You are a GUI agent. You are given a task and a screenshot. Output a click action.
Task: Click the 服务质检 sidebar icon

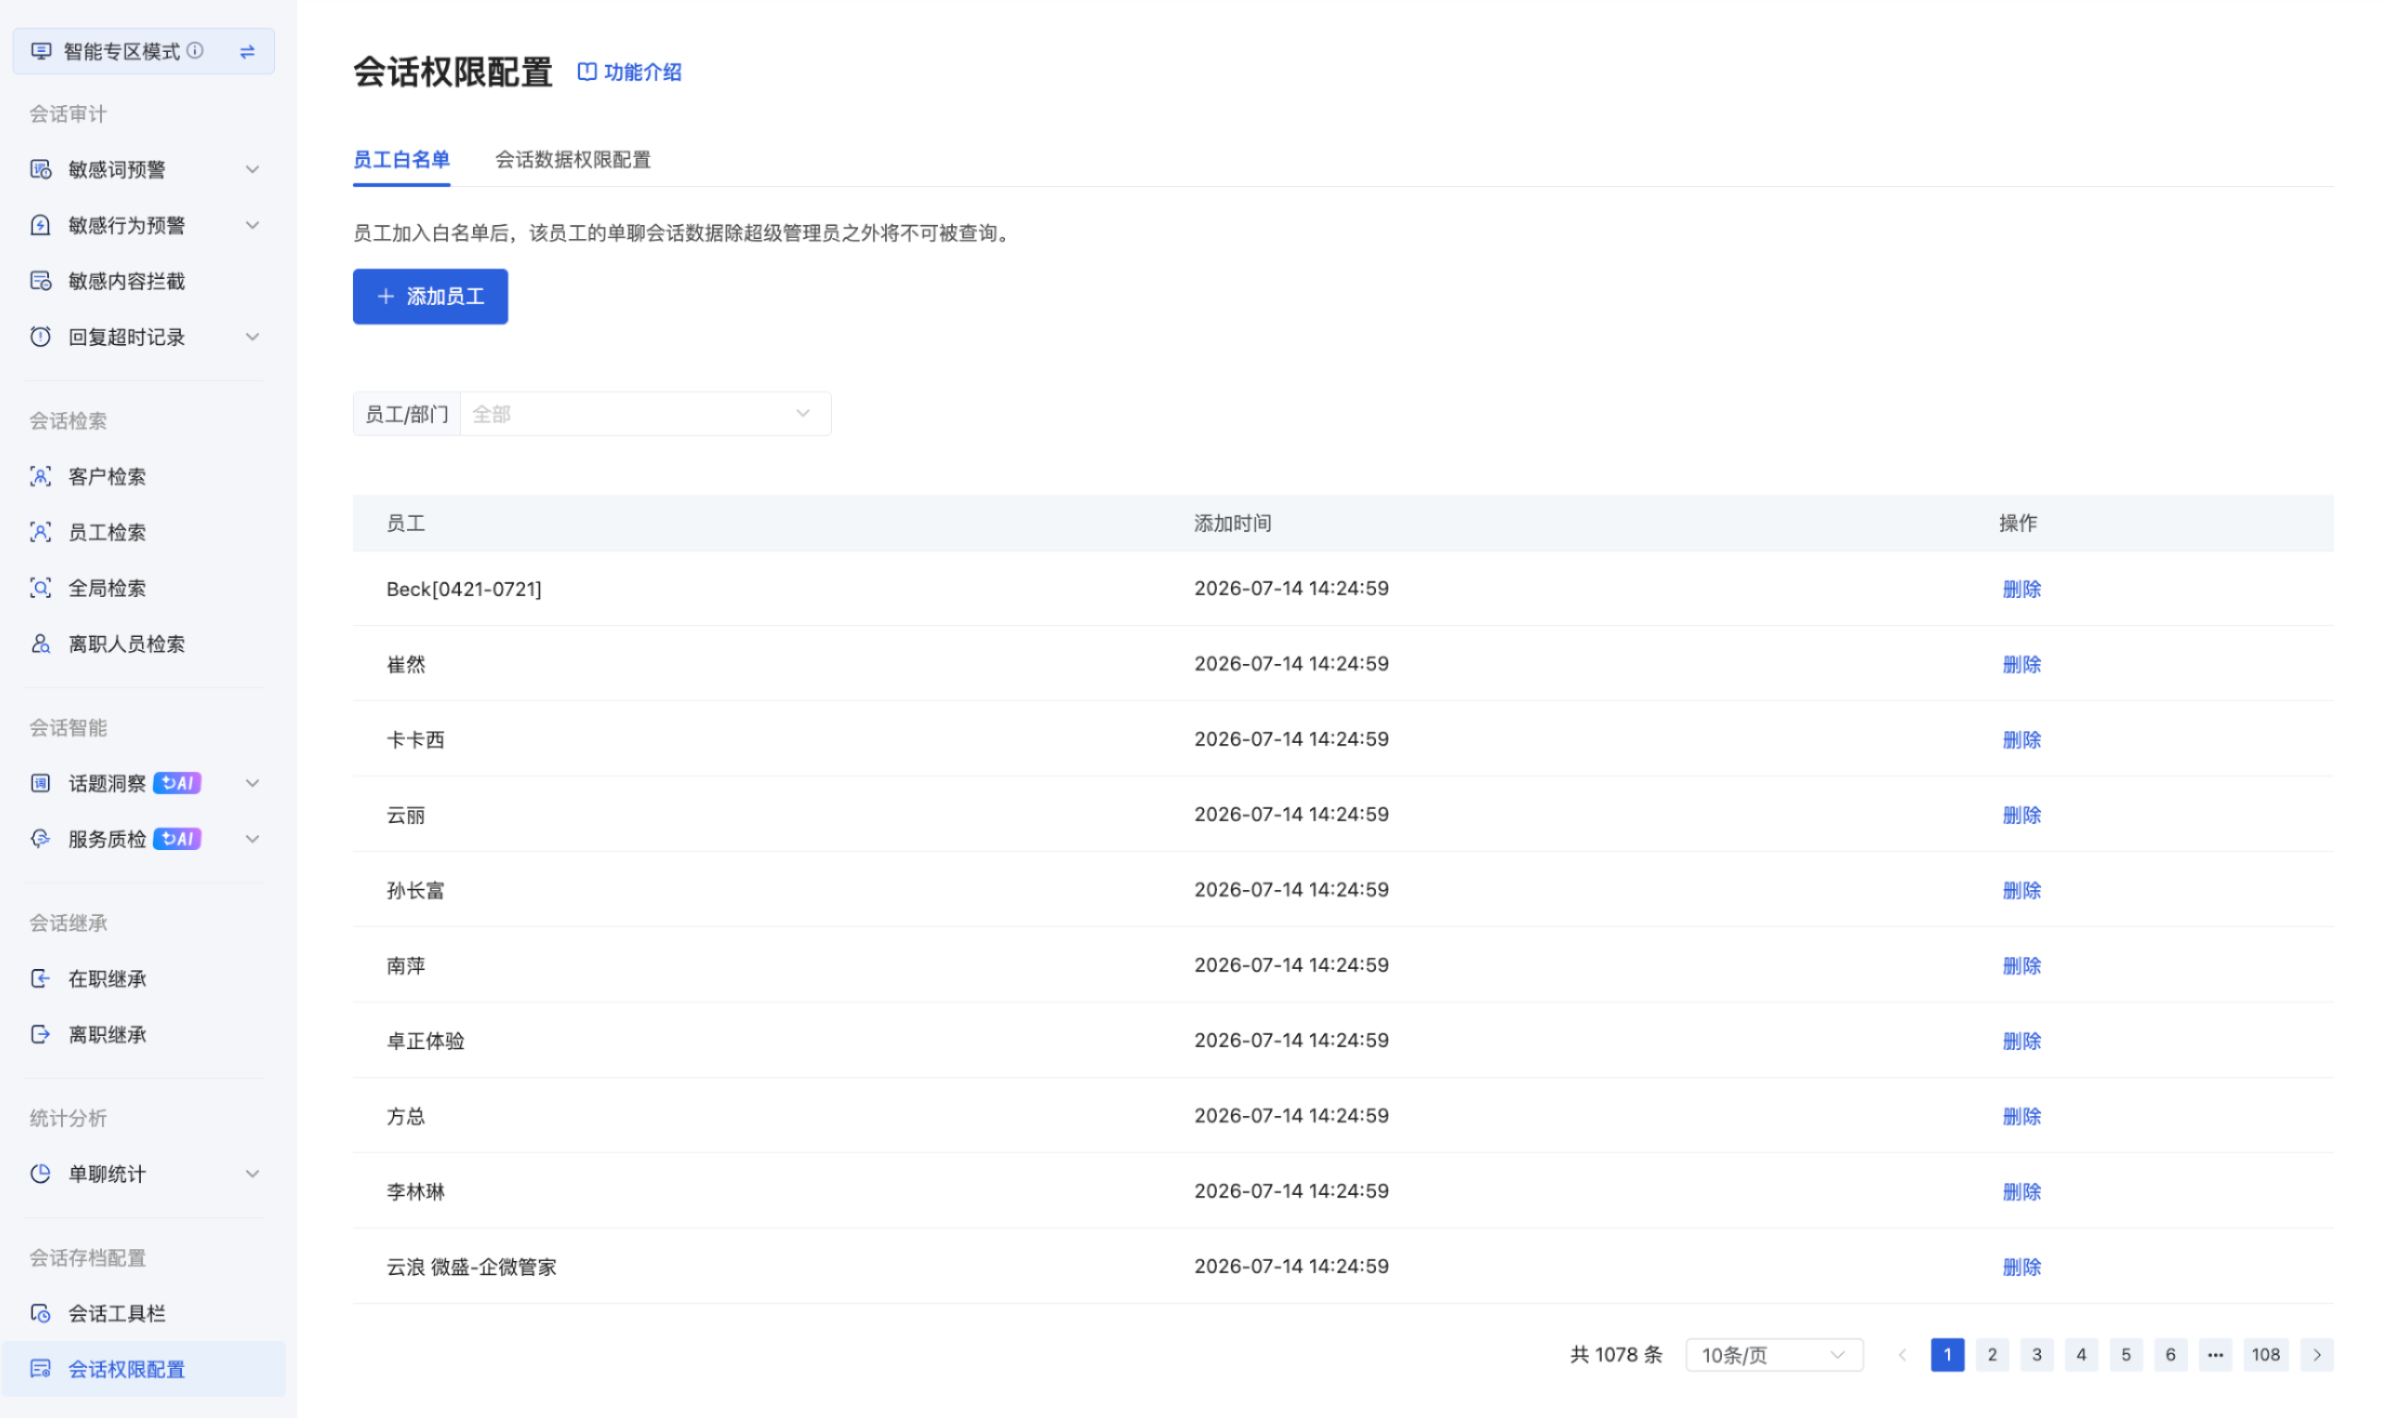40,839
